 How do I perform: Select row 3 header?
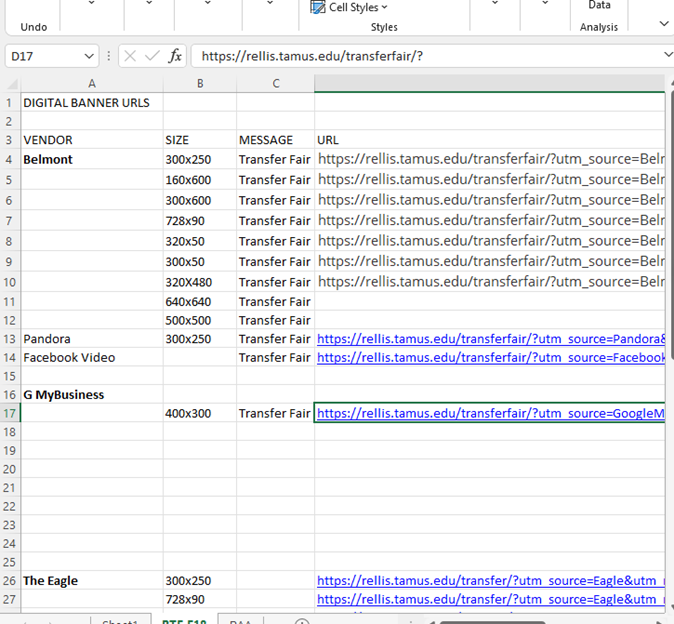(x=10, y=140)
